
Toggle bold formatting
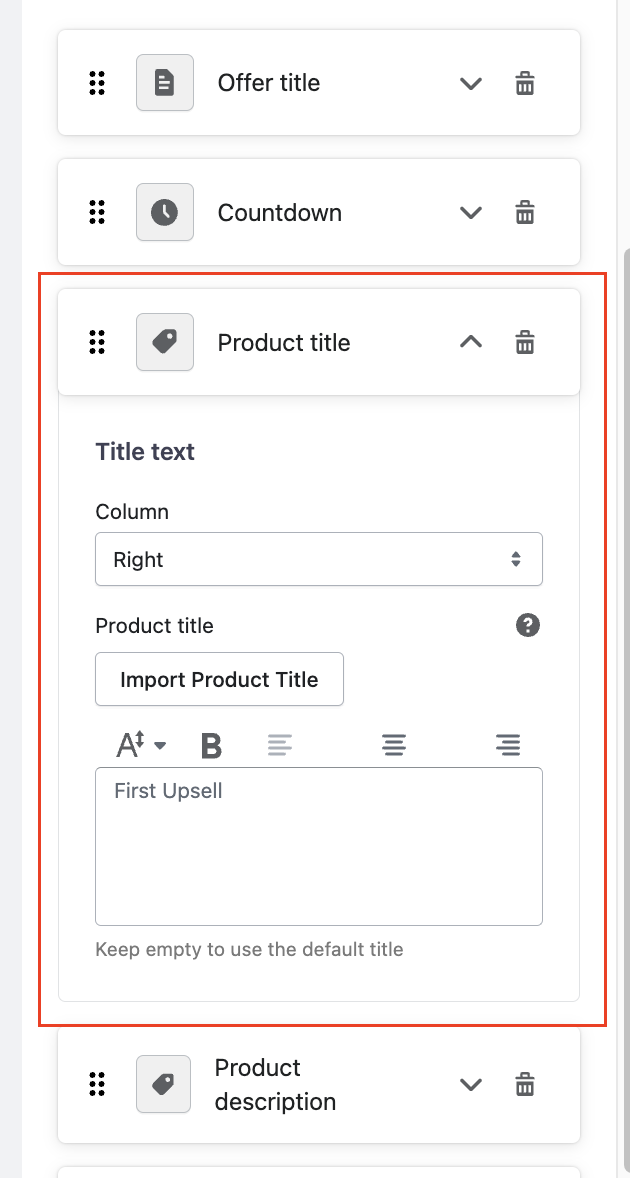coord(211,745)
